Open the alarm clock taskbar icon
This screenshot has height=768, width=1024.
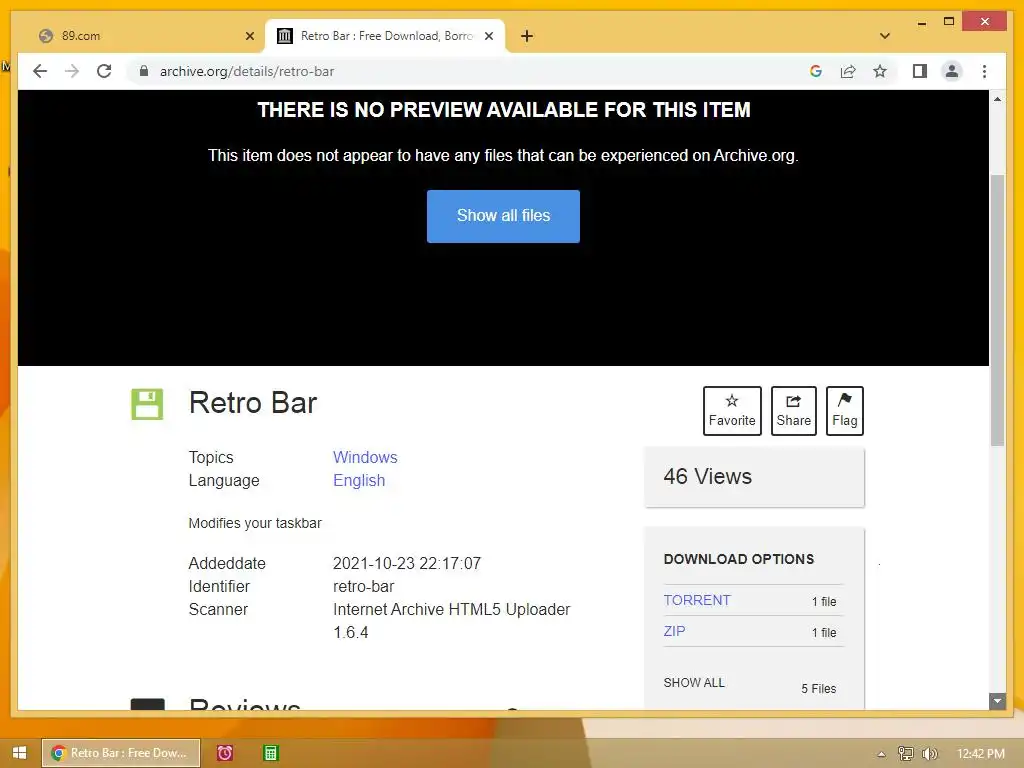tap(225, 753)
